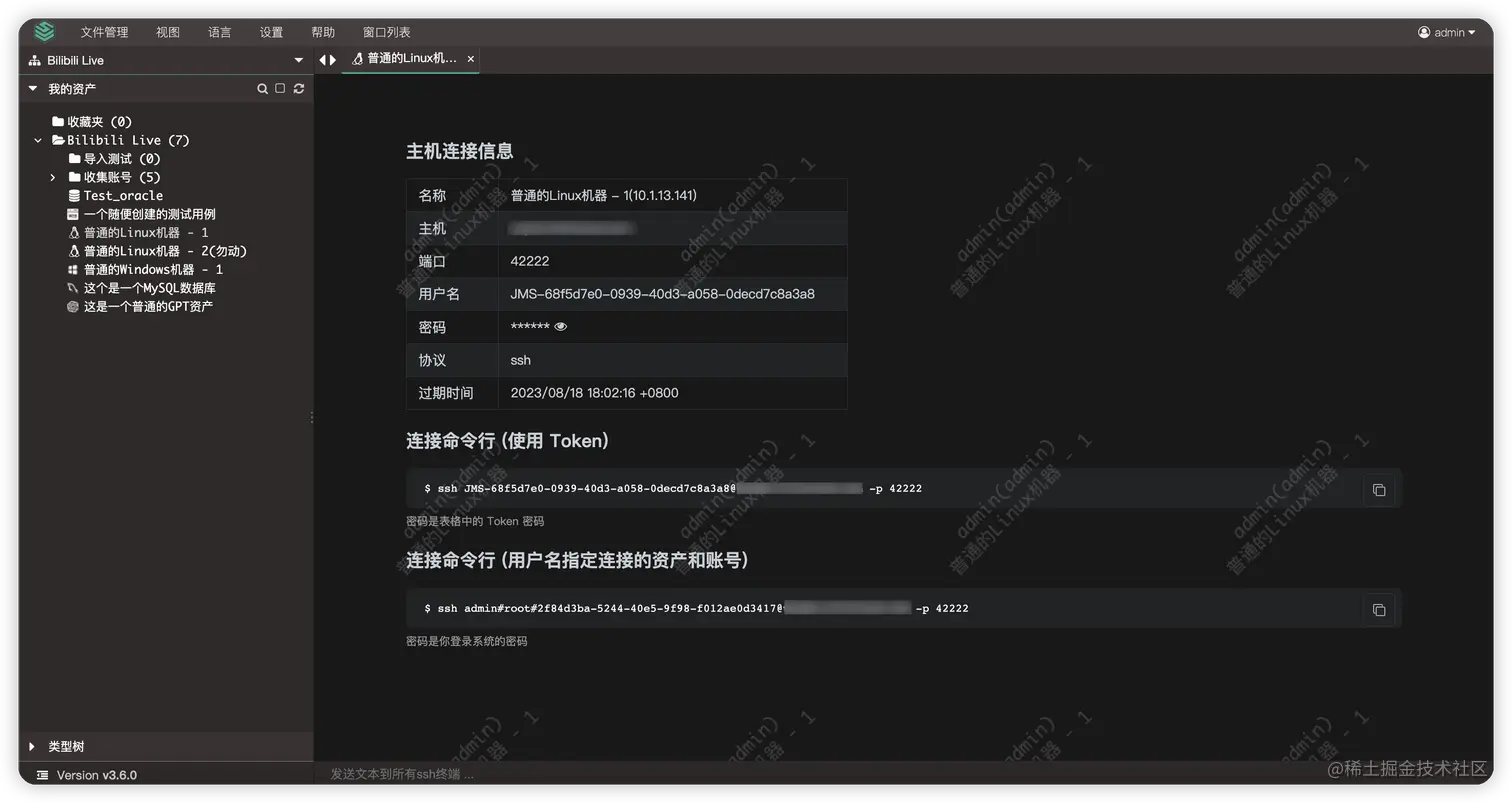Click the GPT asset icon
1512x803 pixels.
[73, 306]
